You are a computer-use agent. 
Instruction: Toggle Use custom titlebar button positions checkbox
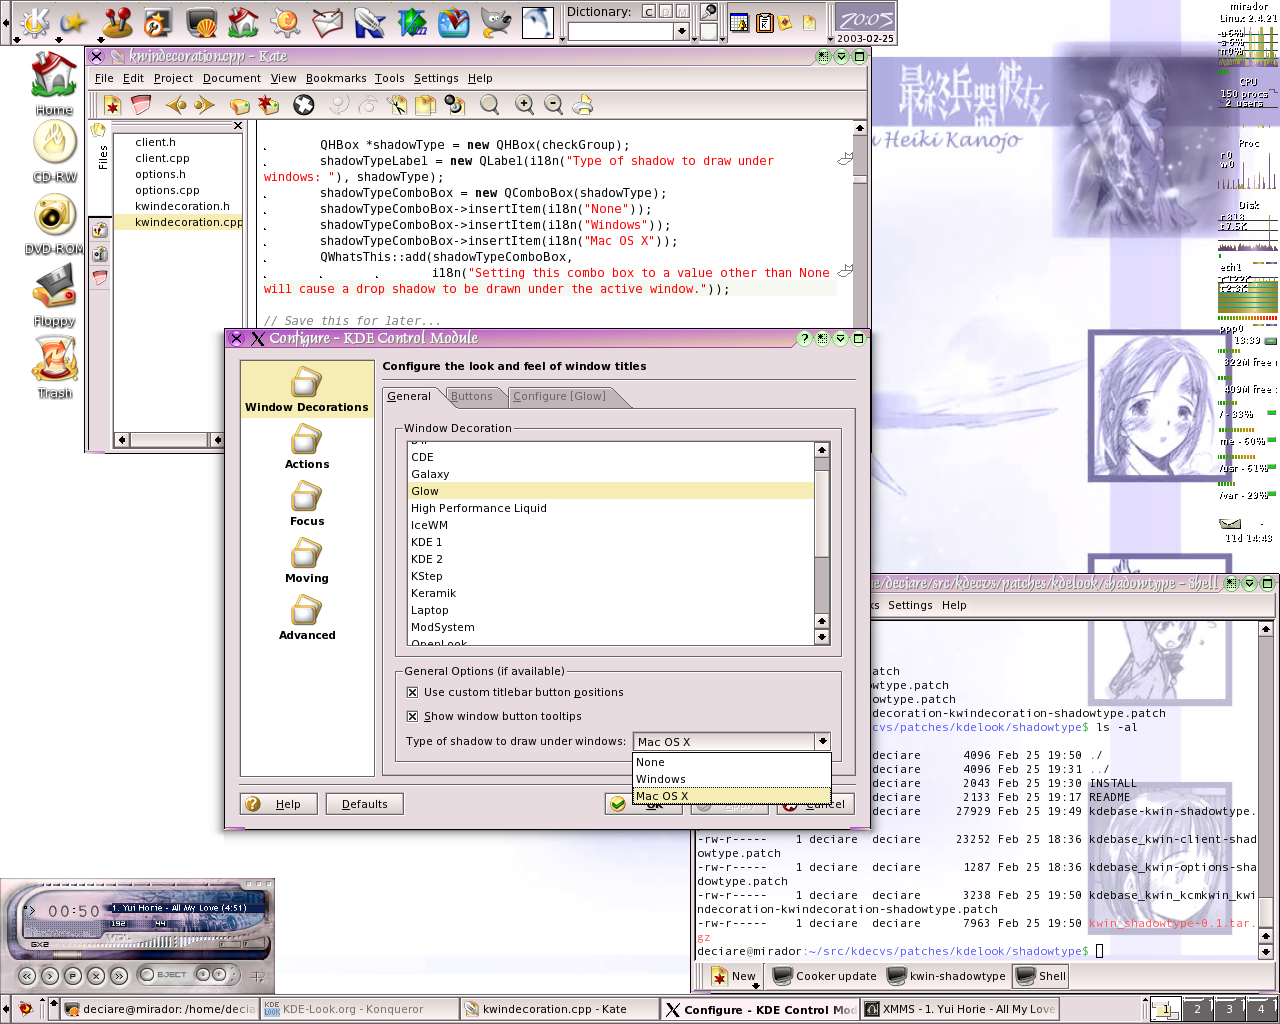pyautogui.click(x=412, y=692)
